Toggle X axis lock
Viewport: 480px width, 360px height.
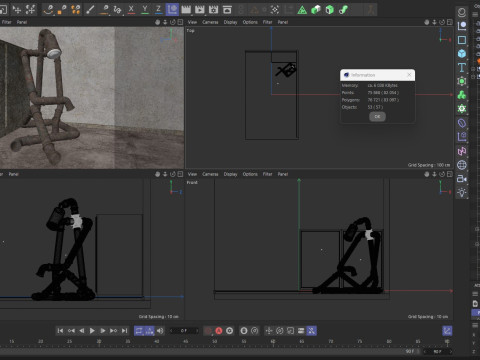[131, 10]
